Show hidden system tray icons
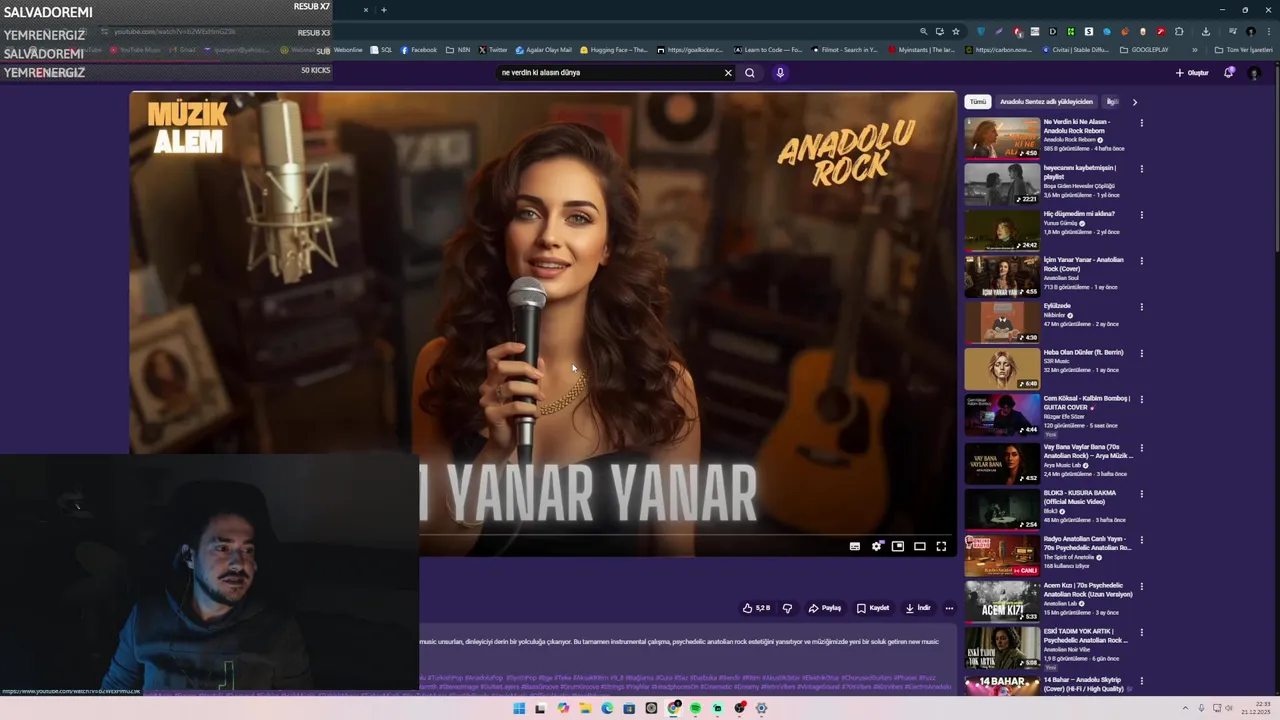 coord(1186,709)
